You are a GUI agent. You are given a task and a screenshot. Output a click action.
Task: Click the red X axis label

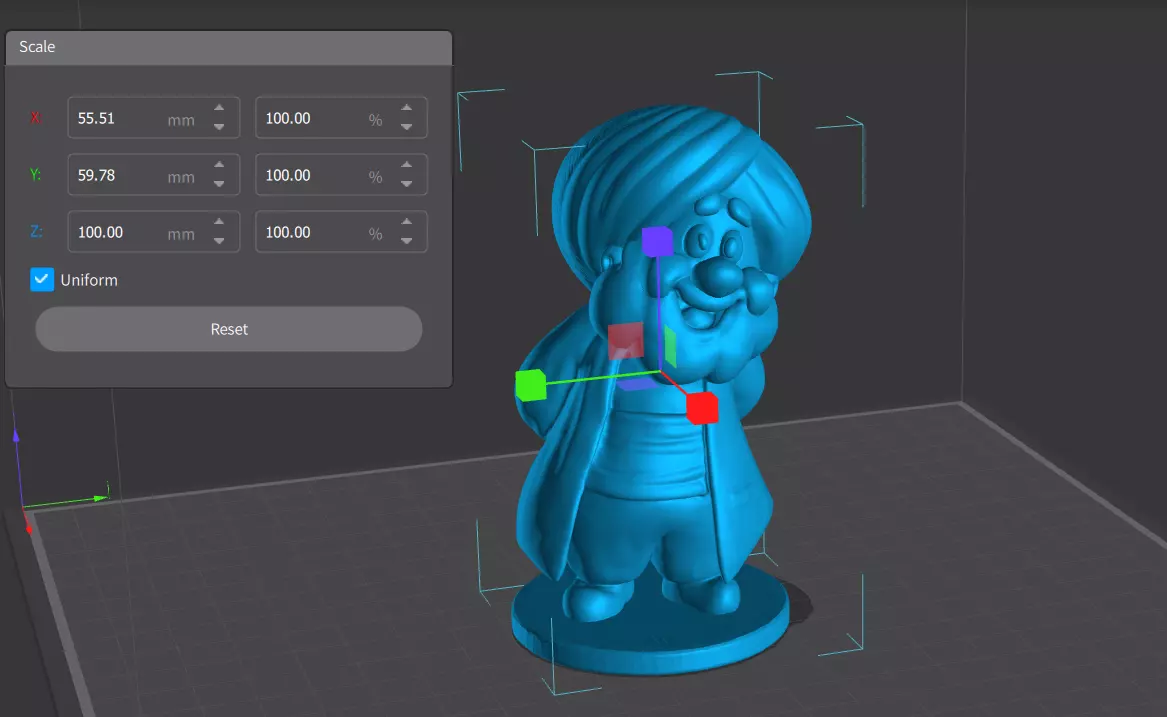pos(35,118)
